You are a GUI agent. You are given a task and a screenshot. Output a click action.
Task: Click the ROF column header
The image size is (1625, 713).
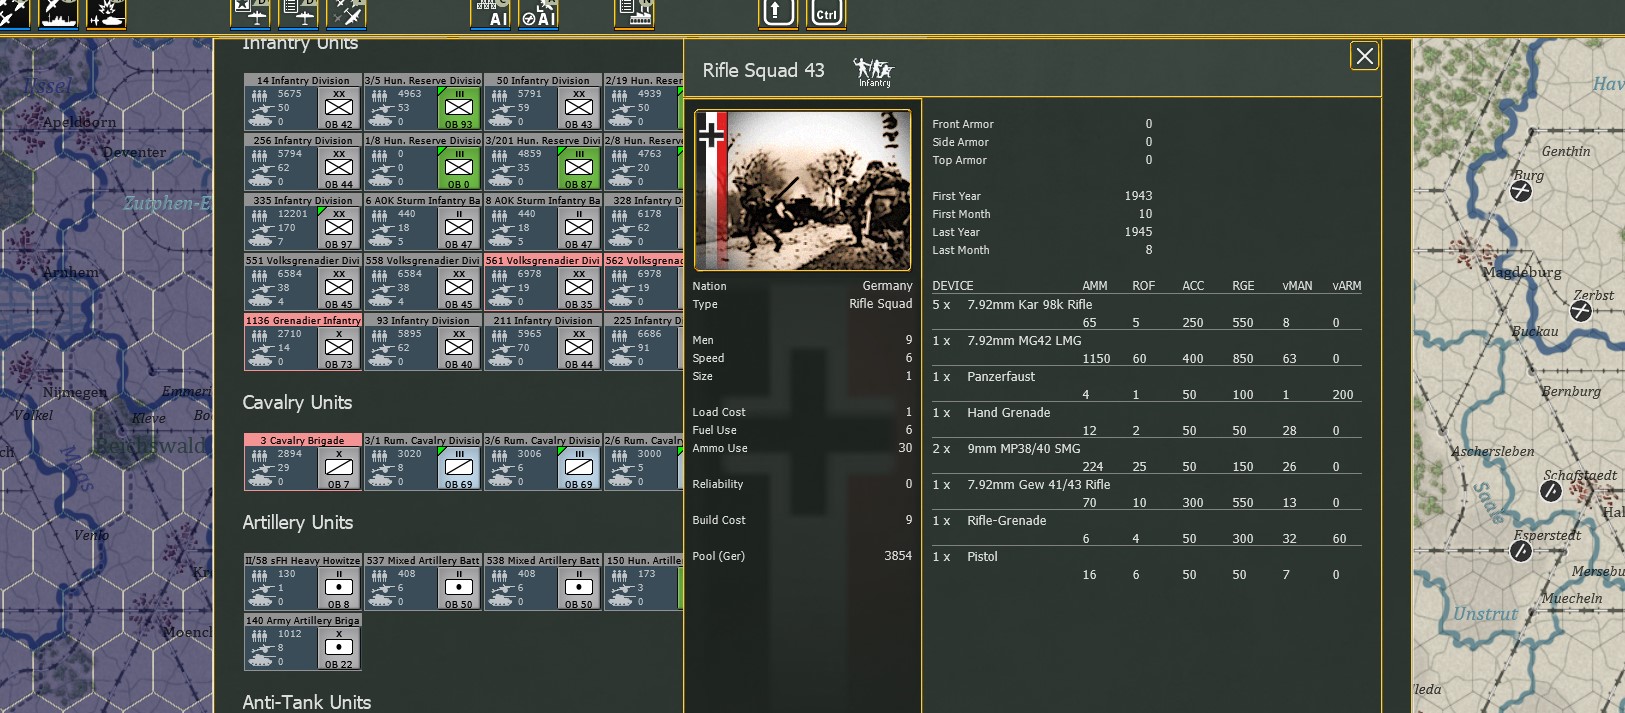[1143, 286]
